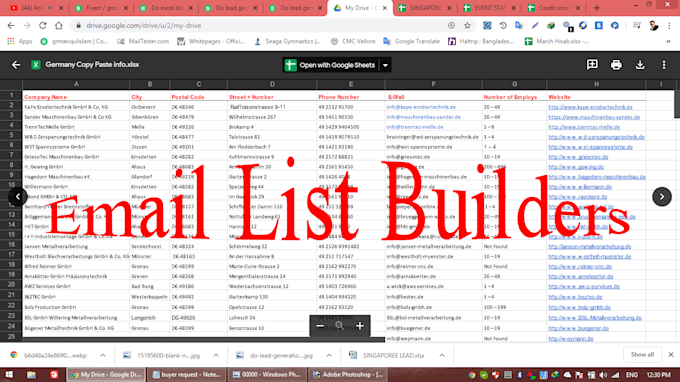Show more bookmarks with the chevron
Screen dimensions: 680x382
(x=668, y=41)
